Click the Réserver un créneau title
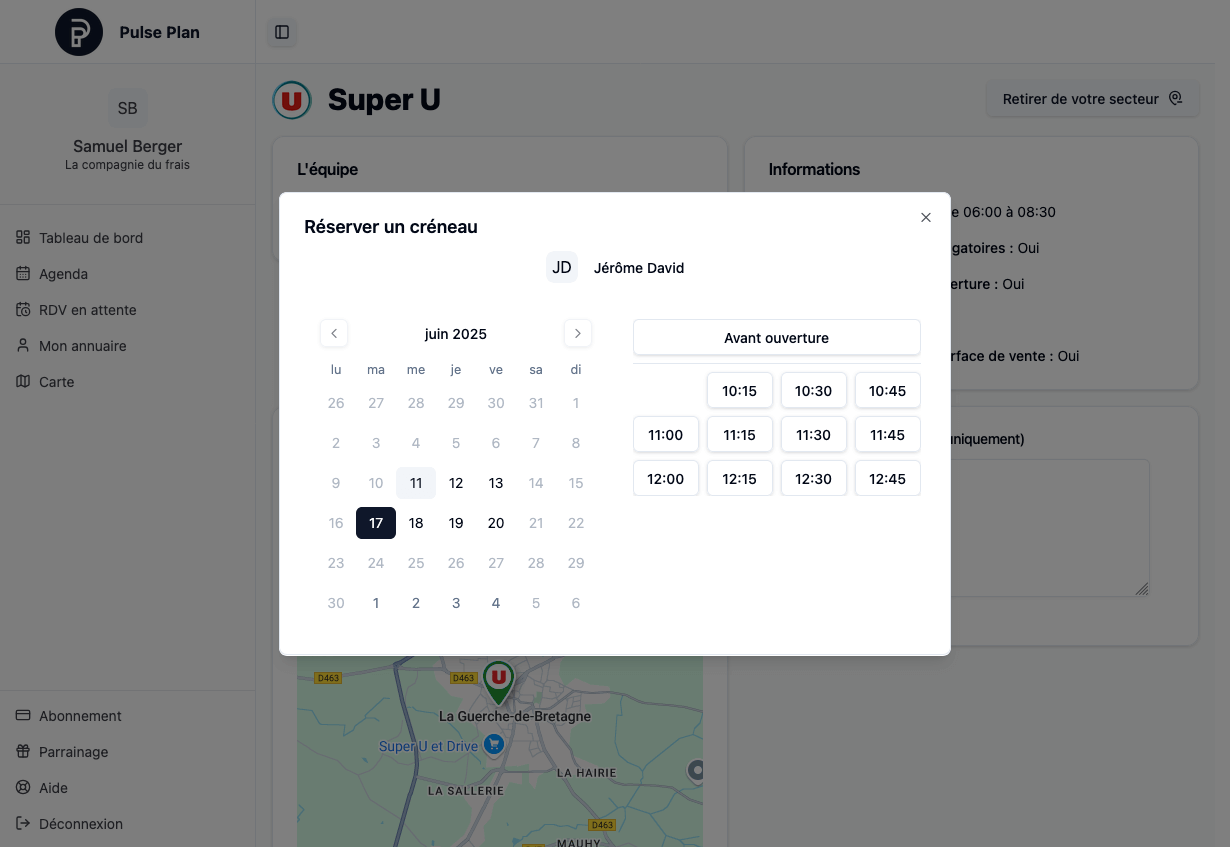Image resolution: width=1230 pixels, height=847 pixels. point(391,227)
